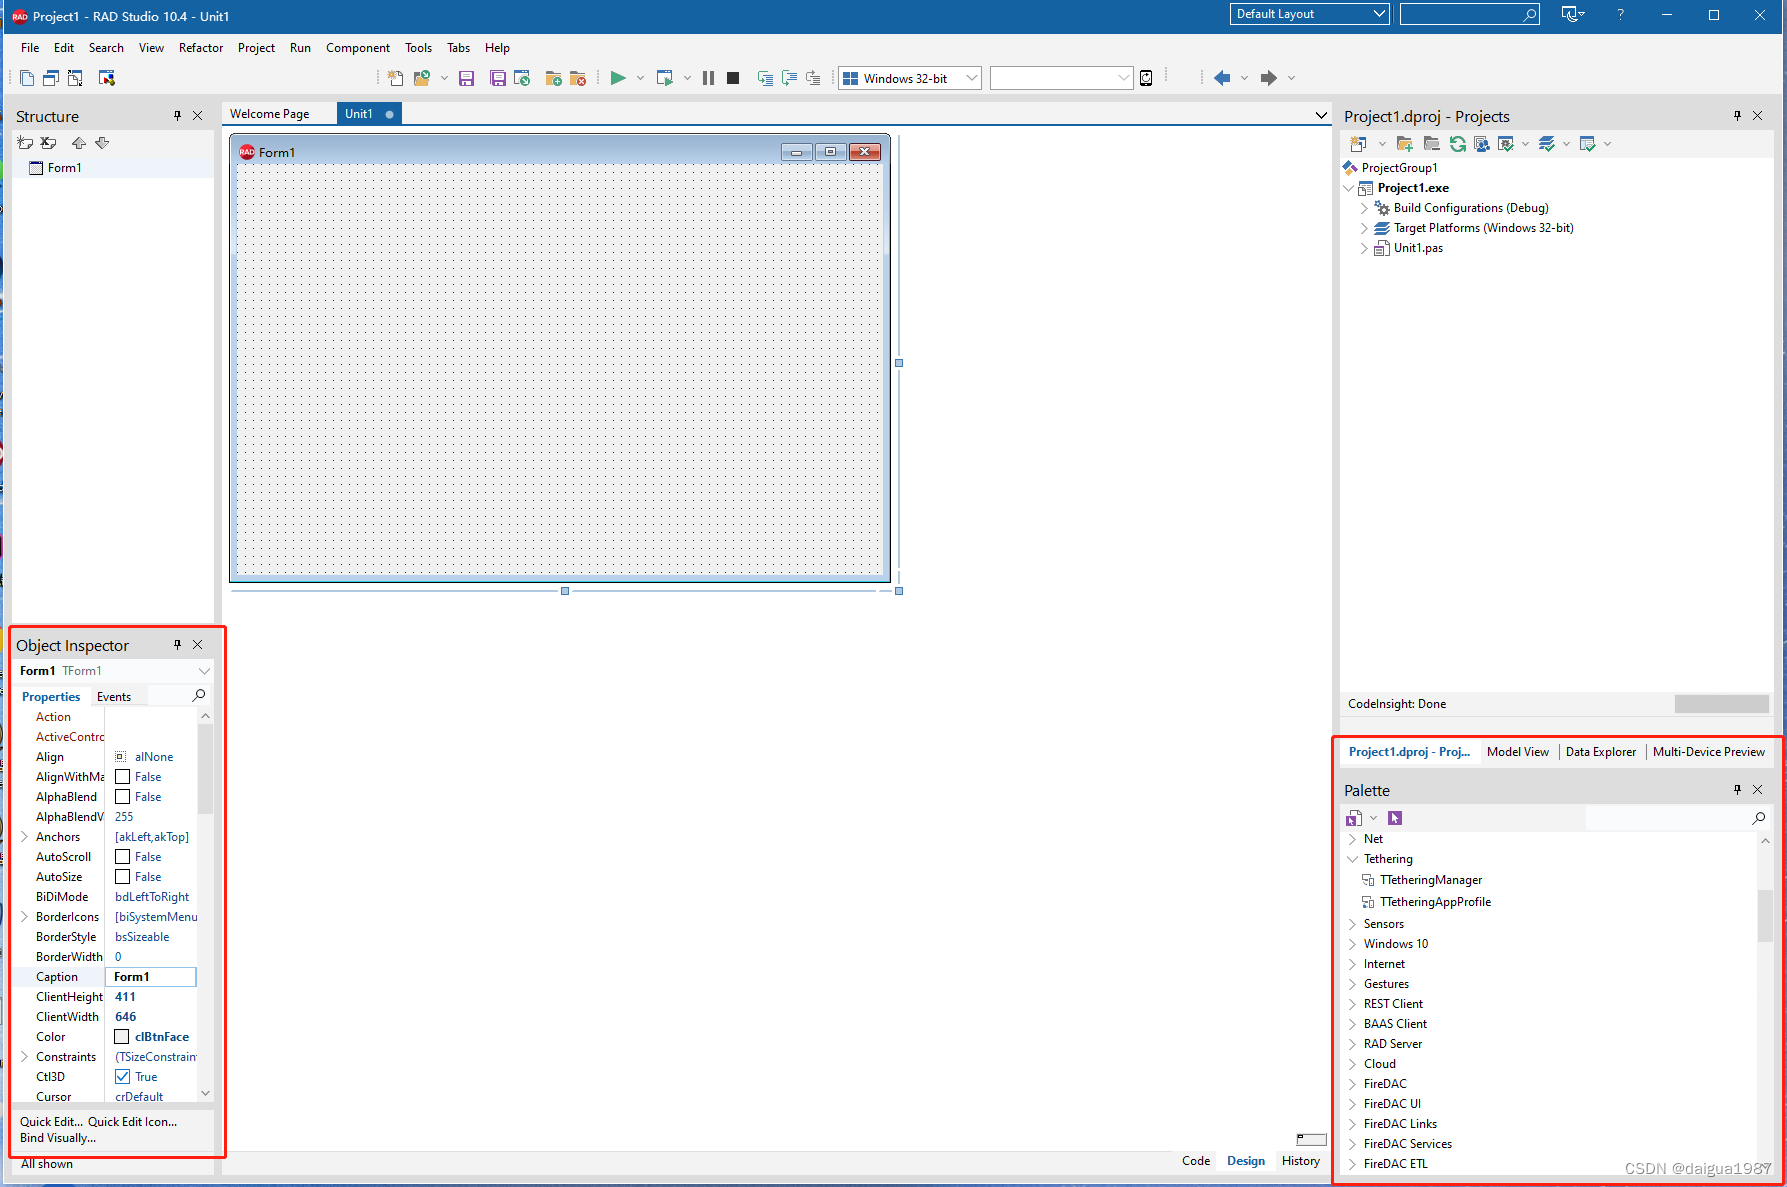The width and height of the screenshot is (1787, 1187).
Task: Click the Palette categories icon
Action: 1354,818
